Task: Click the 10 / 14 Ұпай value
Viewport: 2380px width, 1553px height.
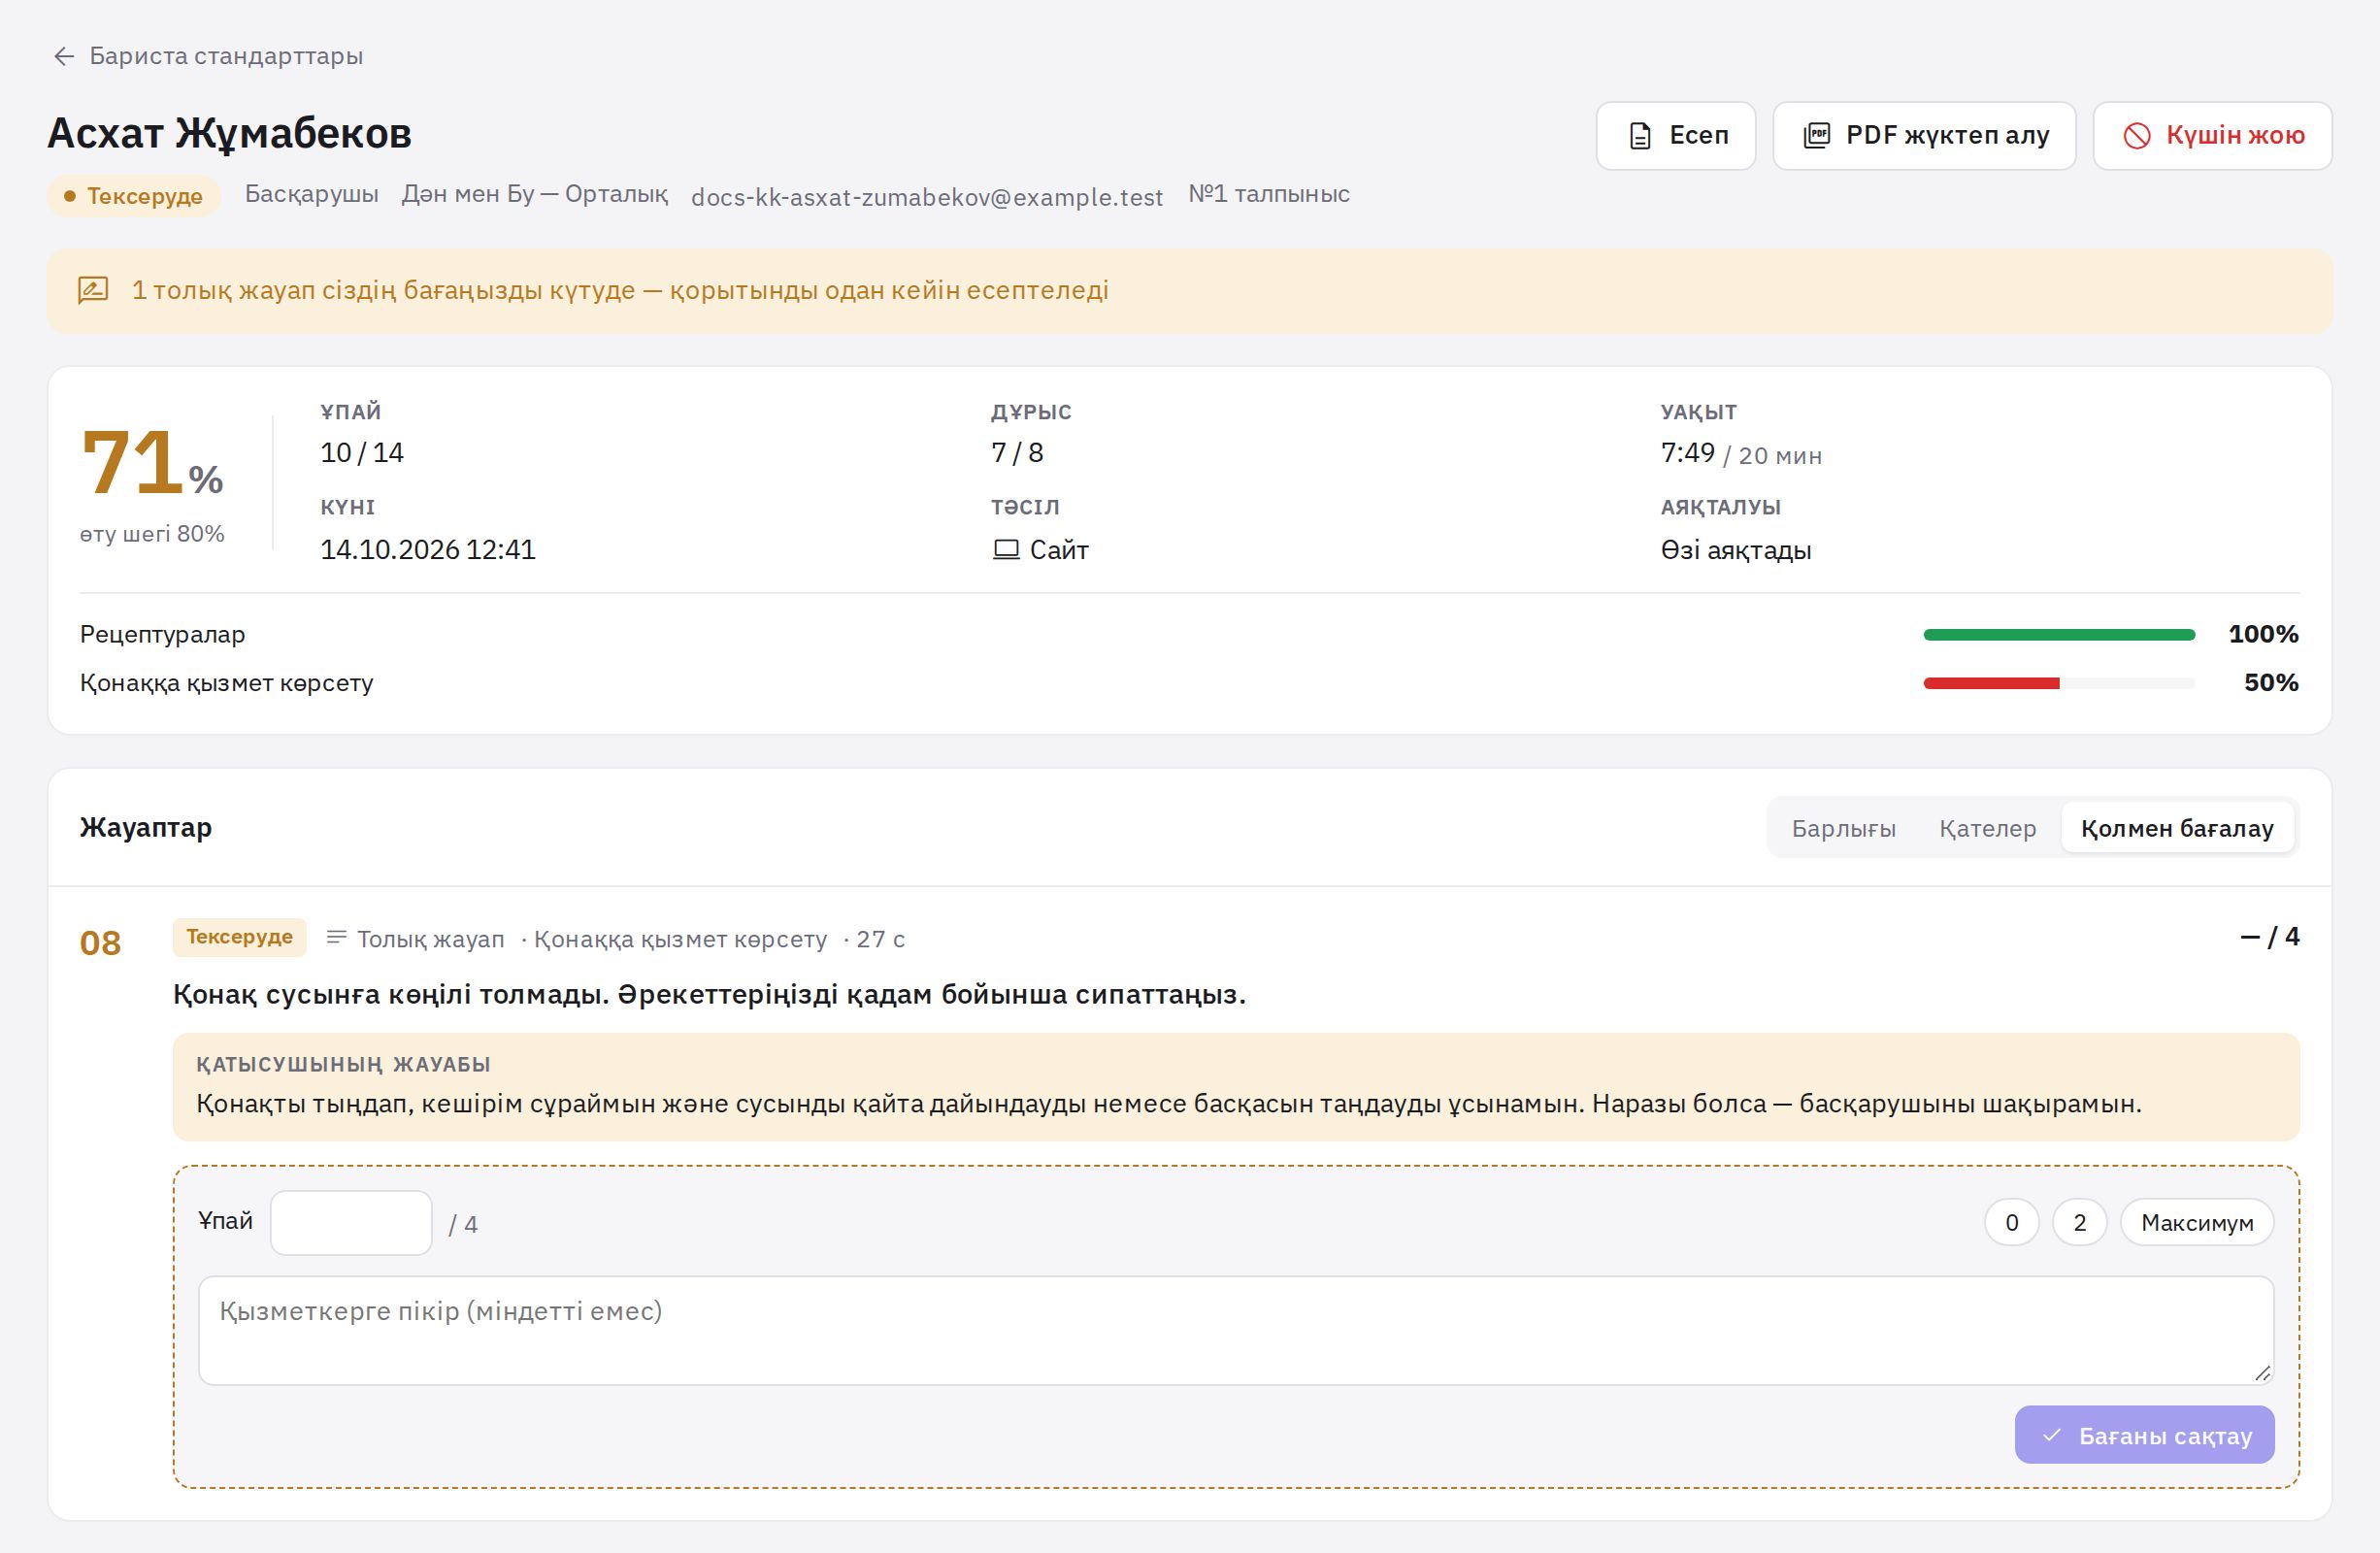Action: [362, 453]
